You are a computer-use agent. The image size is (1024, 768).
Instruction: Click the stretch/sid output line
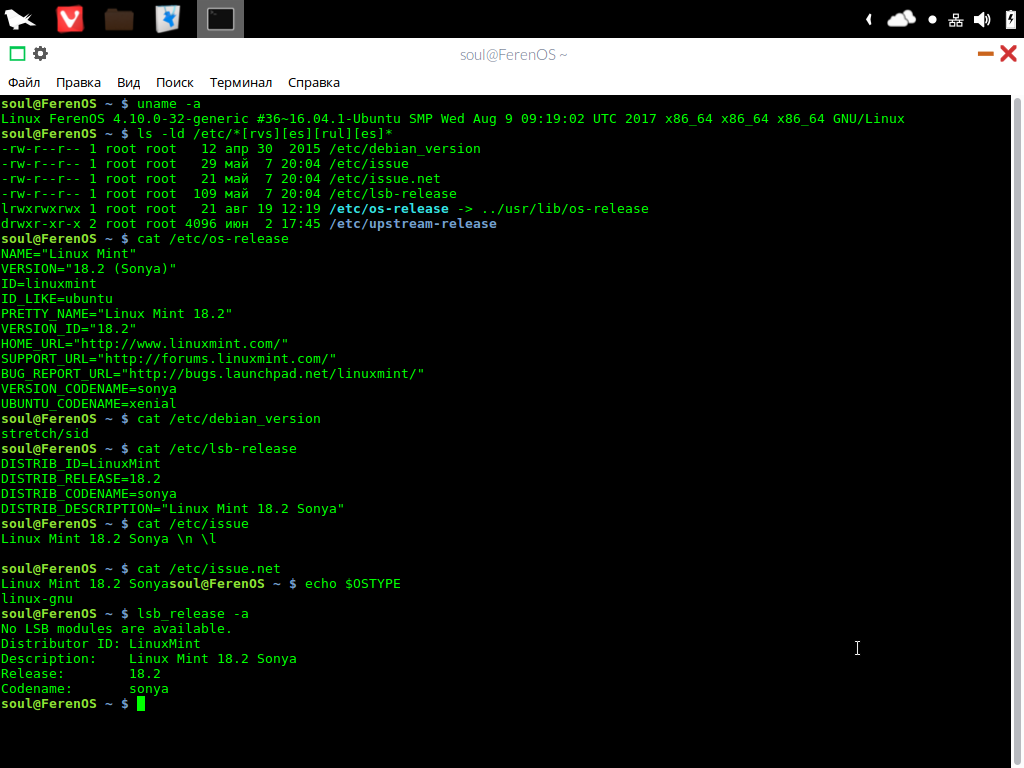click(x=44, y=434)
